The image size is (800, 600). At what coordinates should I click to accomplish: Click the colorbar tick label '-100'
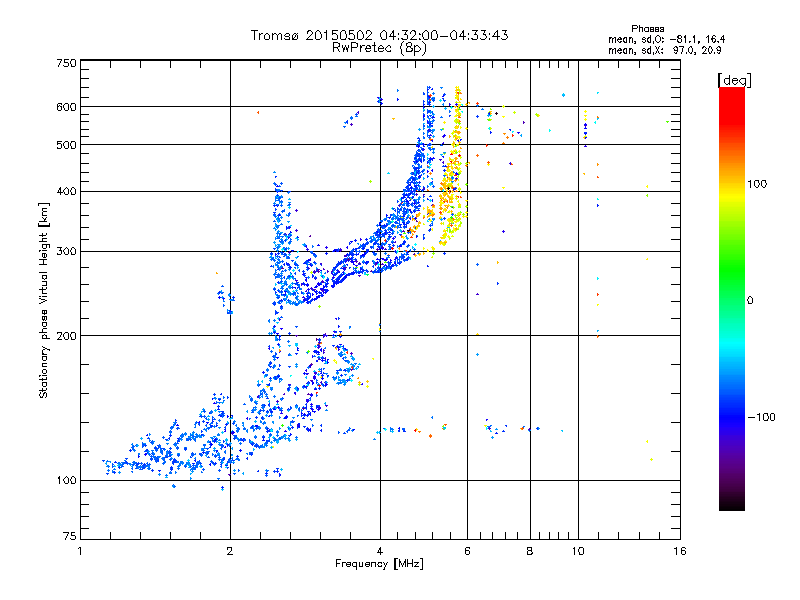coord(761,417)
